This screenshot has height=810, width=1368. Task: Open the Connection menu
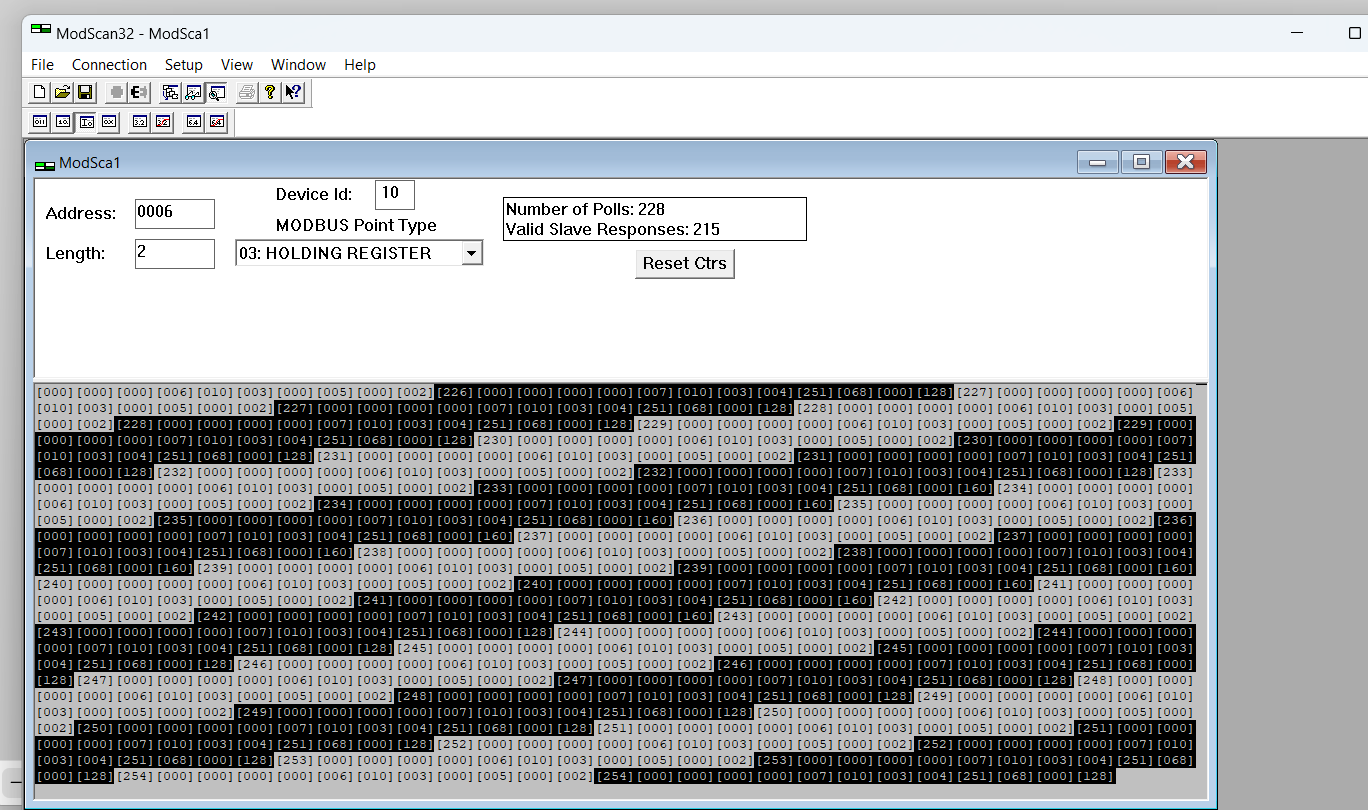[109, 65]
